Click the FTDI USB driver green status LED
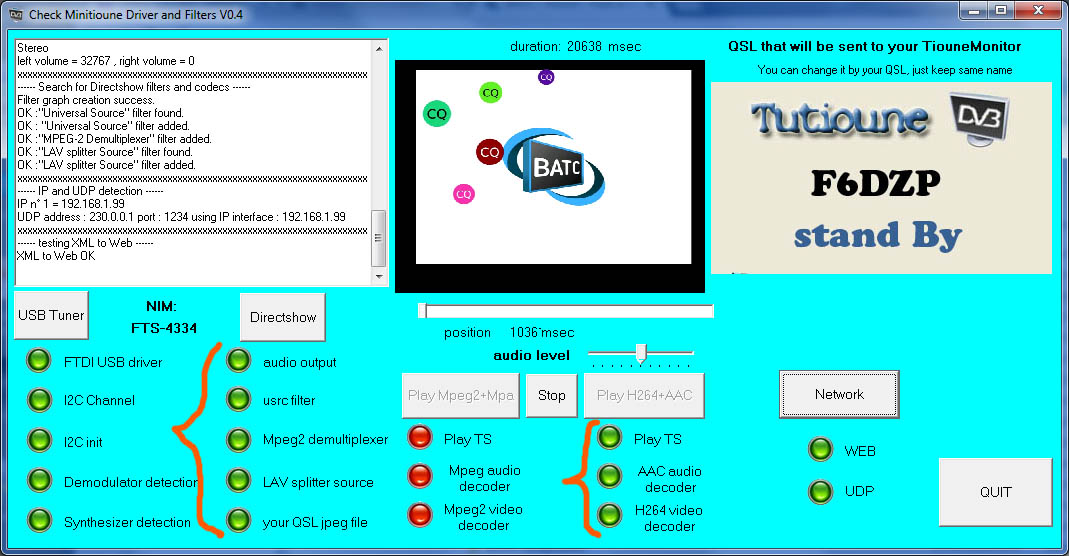Viewport: 1069px width, 556px height. [39, 360]
